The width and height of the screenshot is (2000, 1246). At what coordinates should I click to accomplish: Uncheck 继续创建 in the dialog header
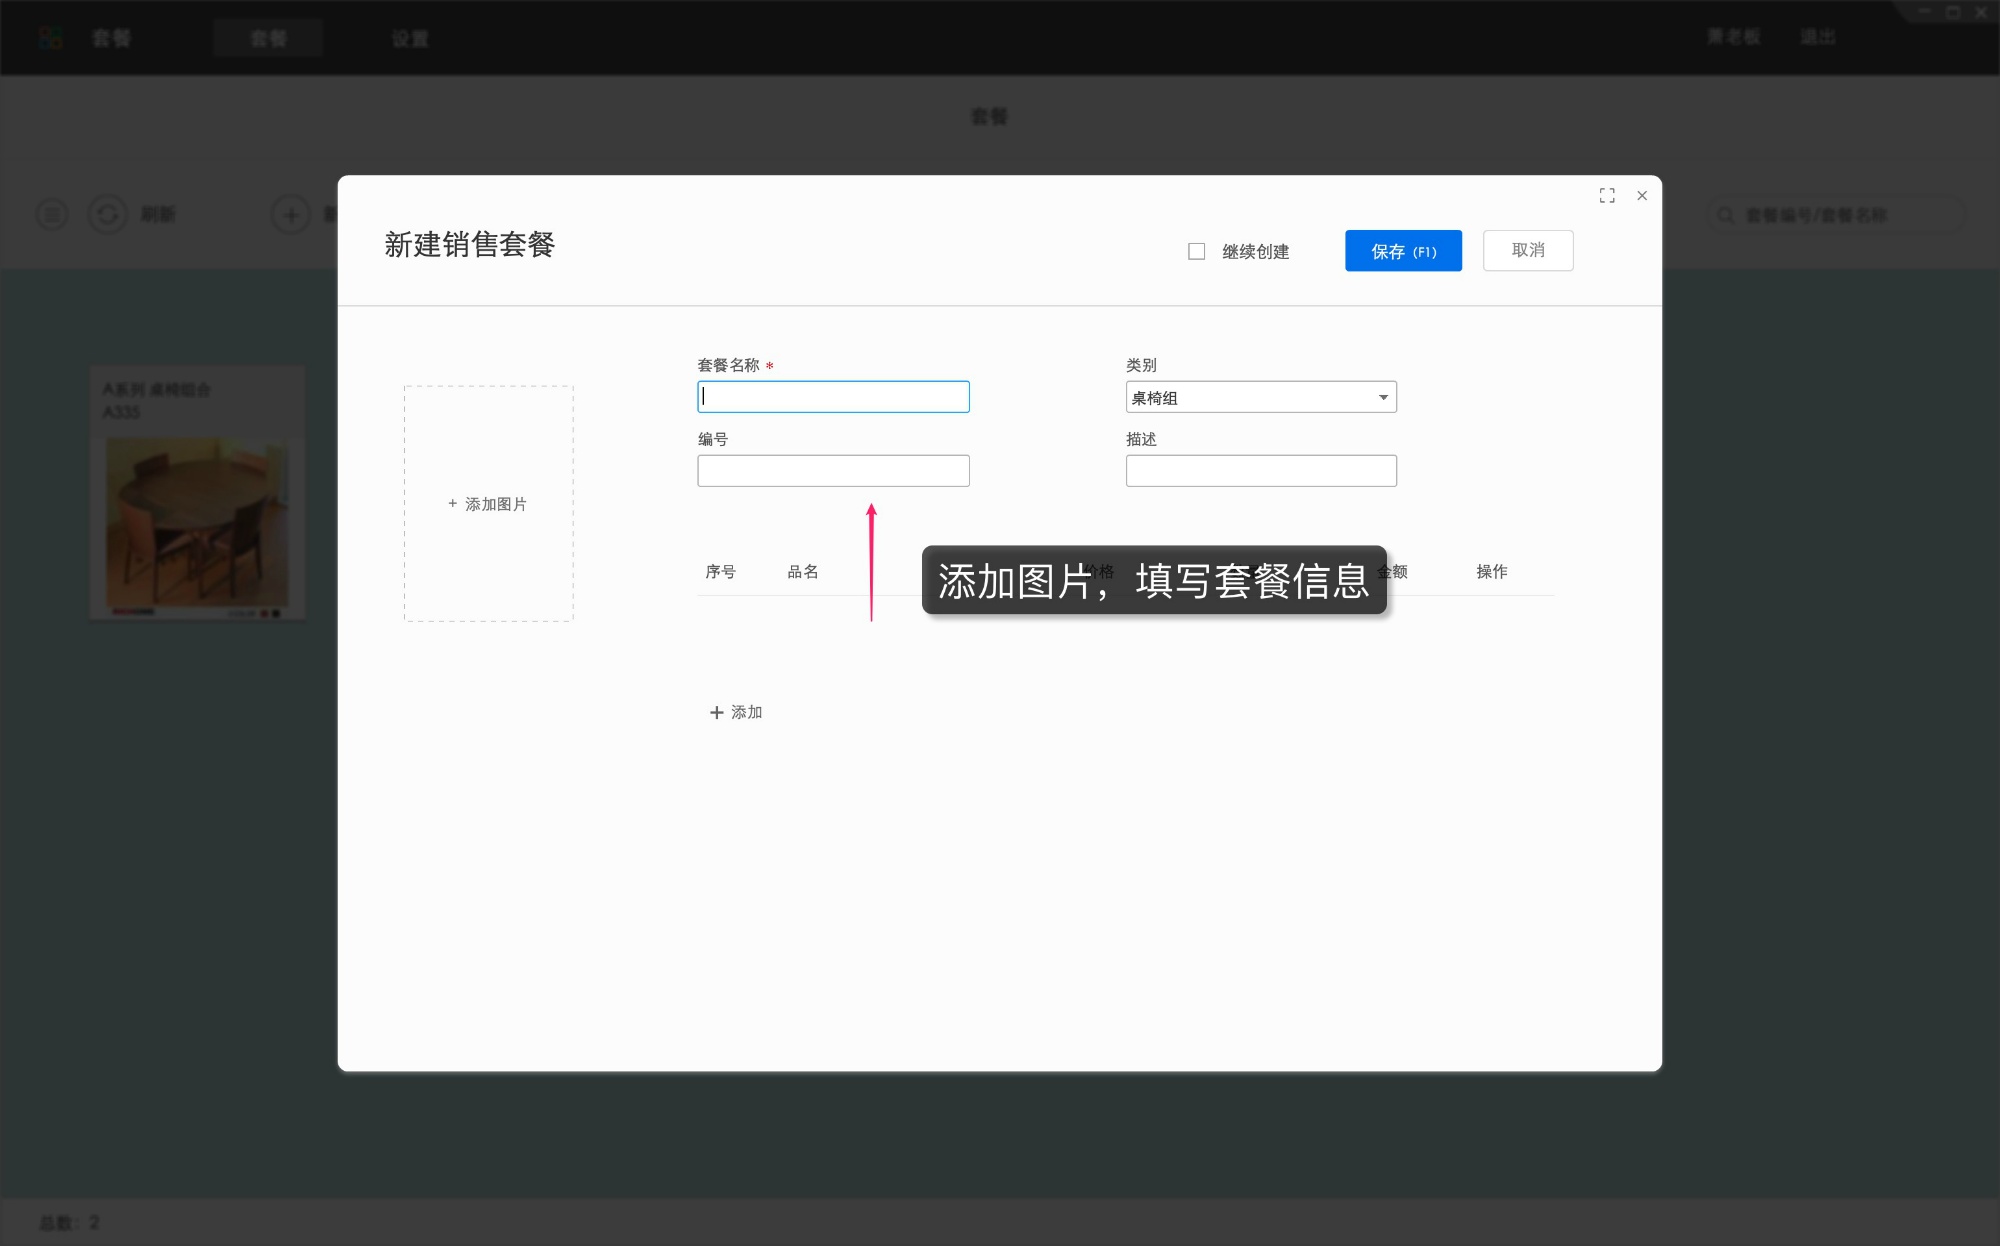tap(1196, 251)
